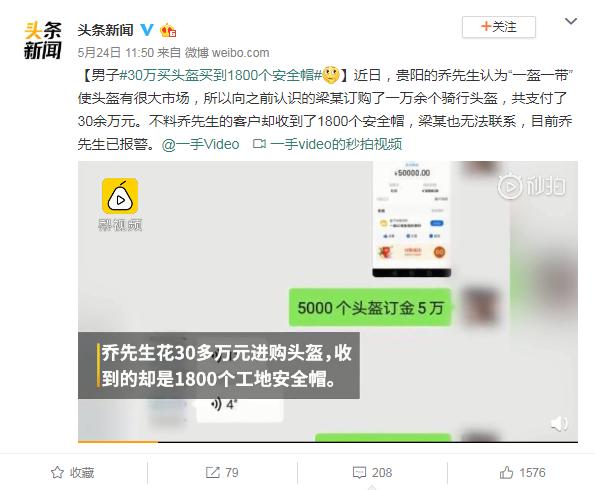The height and width of the screenshot is (490, 595).
Task: Open the comments icon 208
Action: point(372,473)
